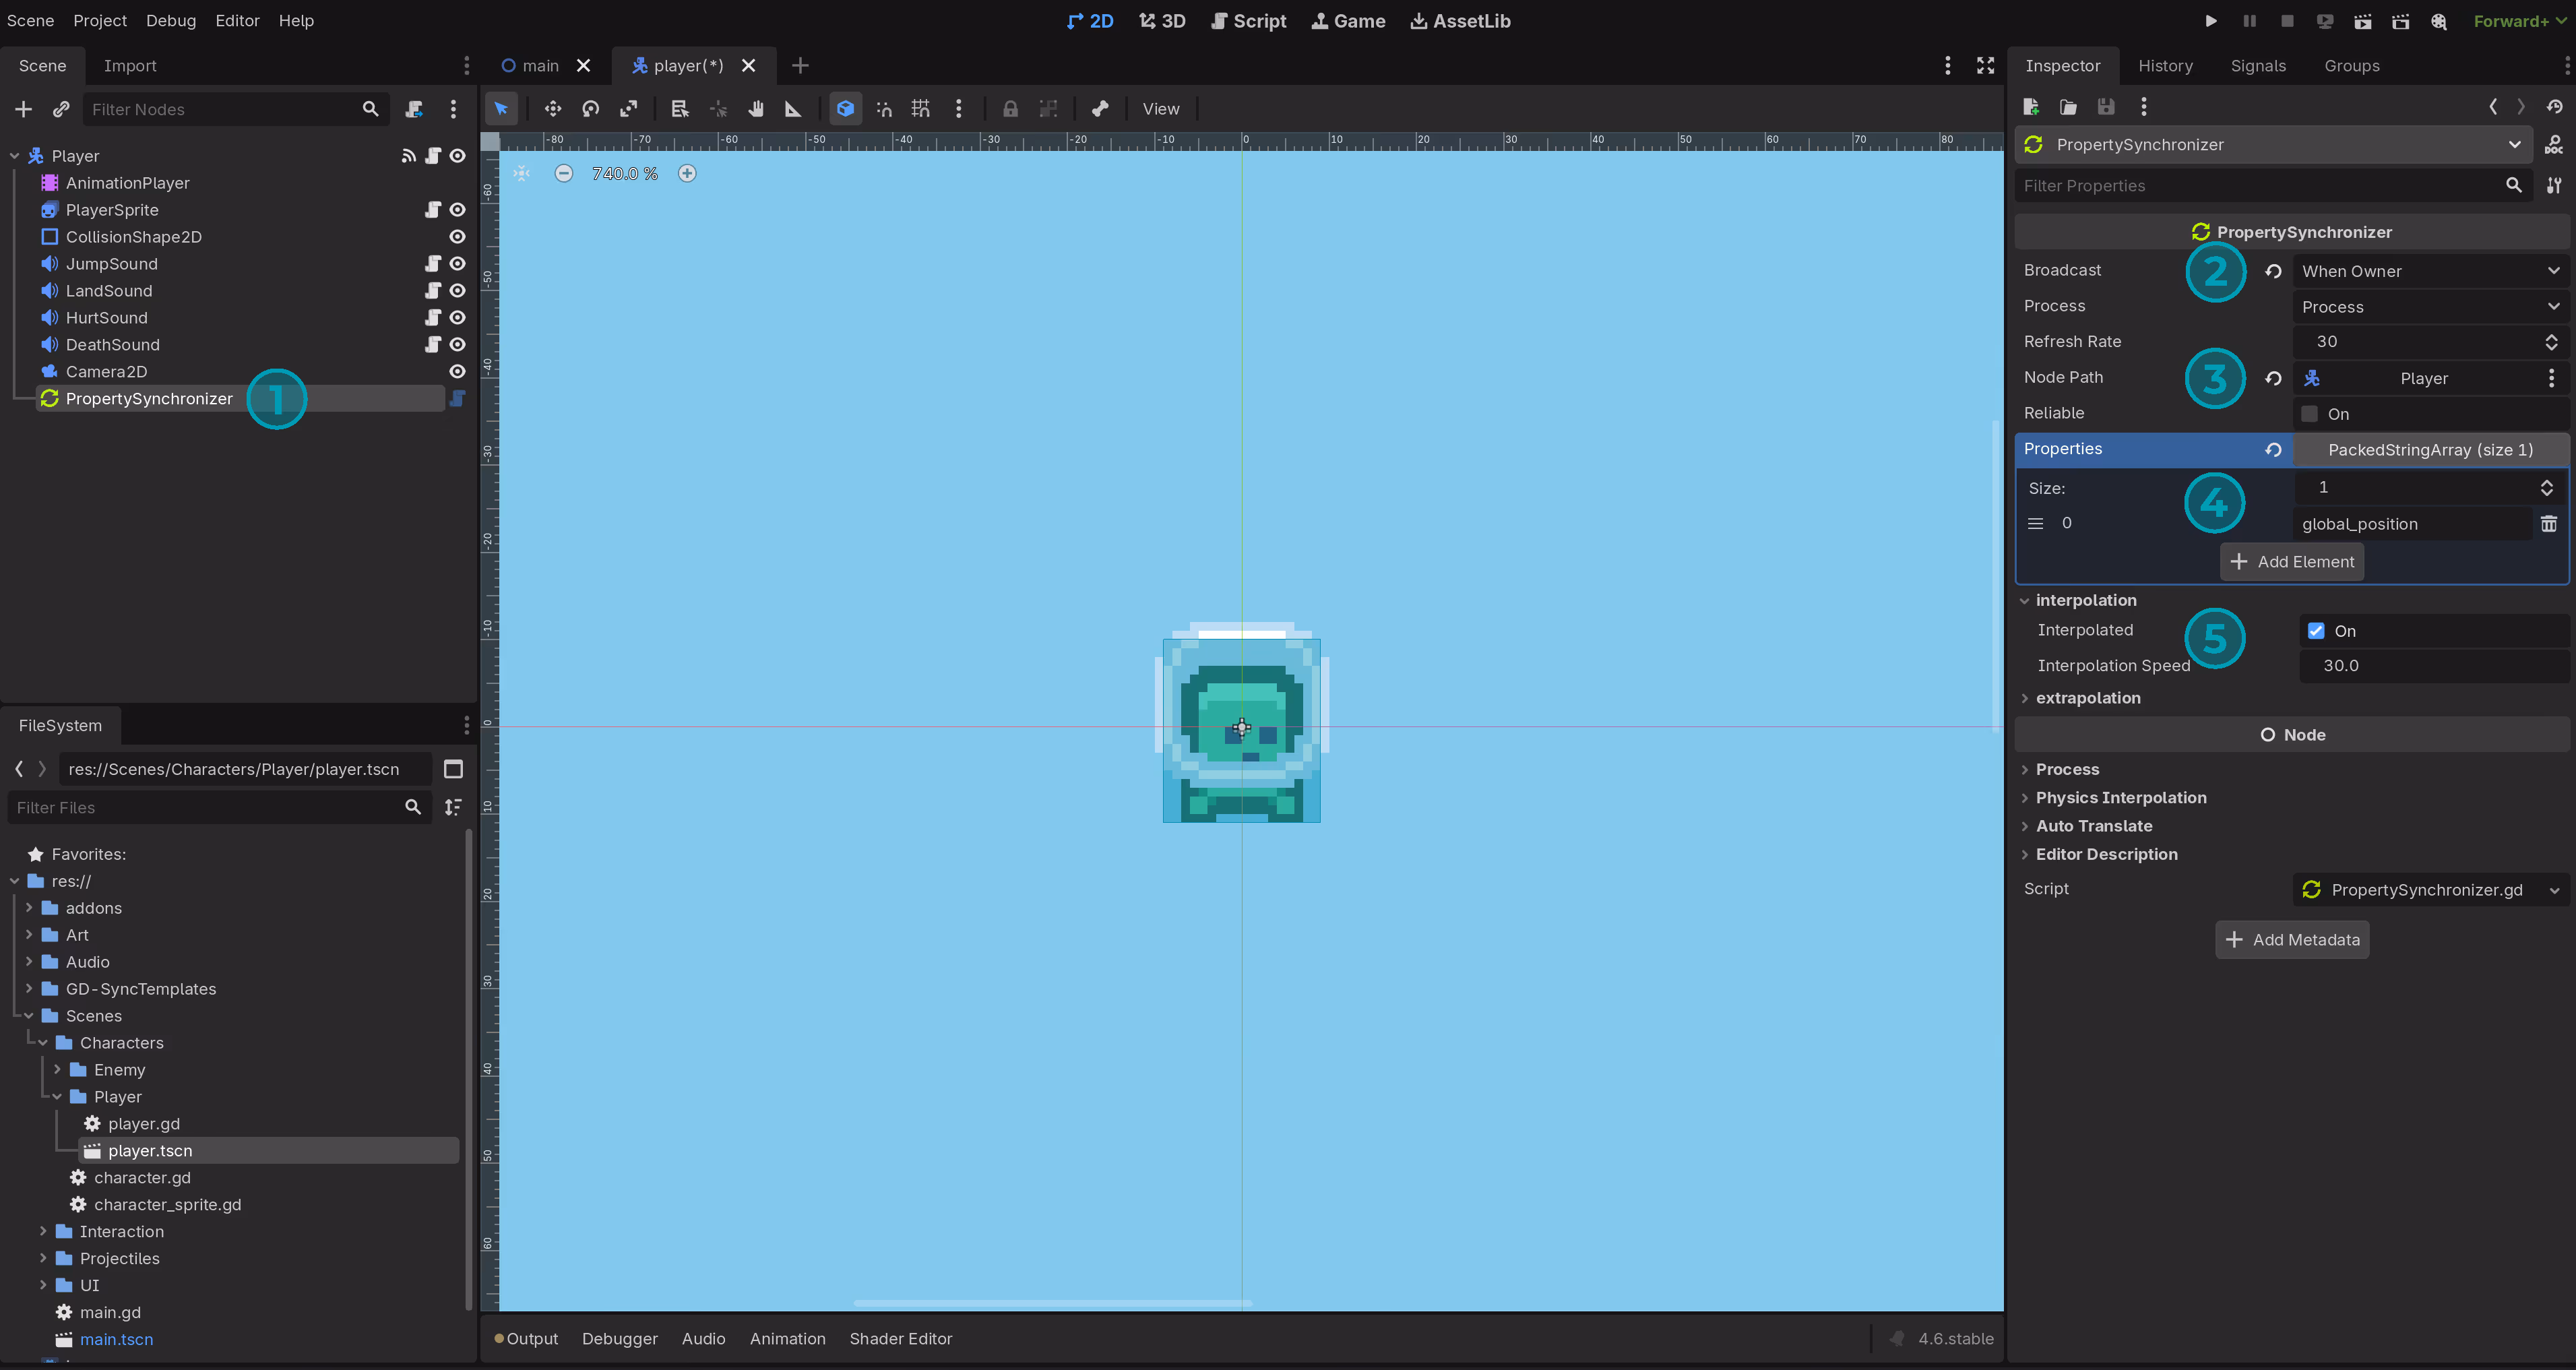Screen dimensions: 2576x1370
Task: Open the Broadcast dropdown
Action: pyautogui.click(x=2429, y=271)
